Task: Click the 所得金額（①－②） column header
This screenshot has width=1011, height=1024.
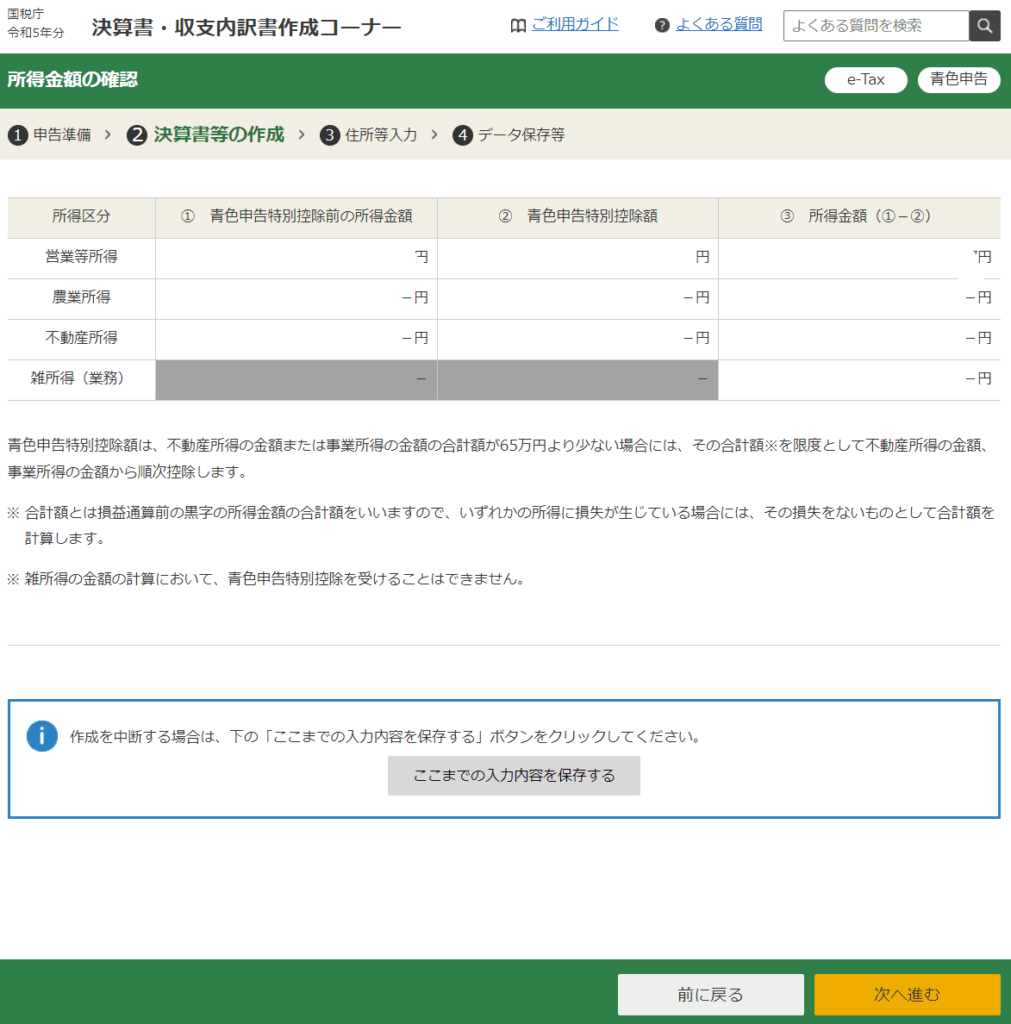Action: coord(858,216)
